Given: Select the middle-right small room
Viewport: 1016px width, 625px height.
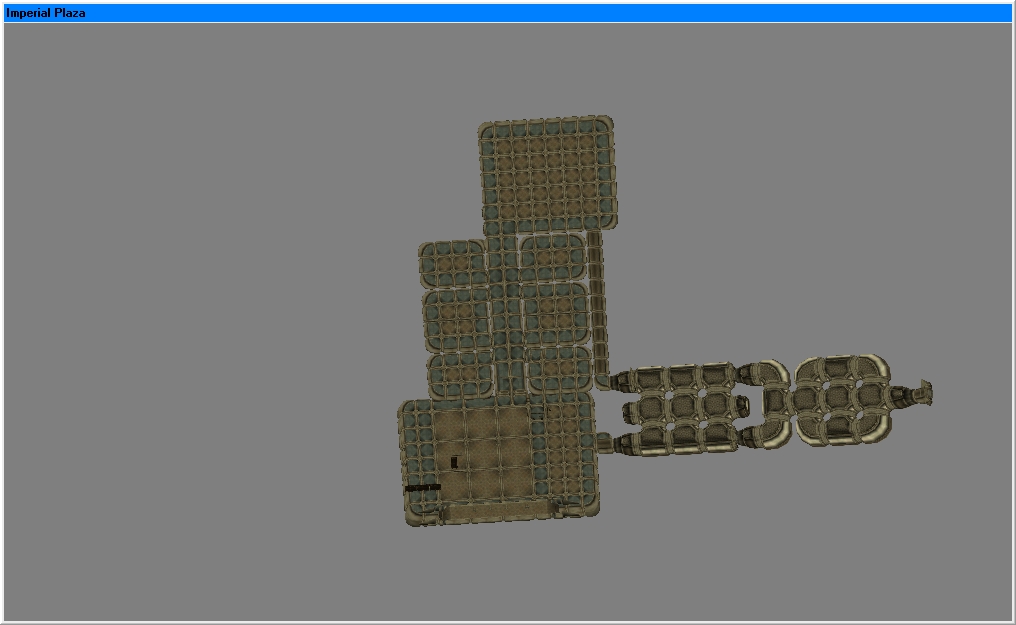Looking at the screenshot, I should click(555, 313).
